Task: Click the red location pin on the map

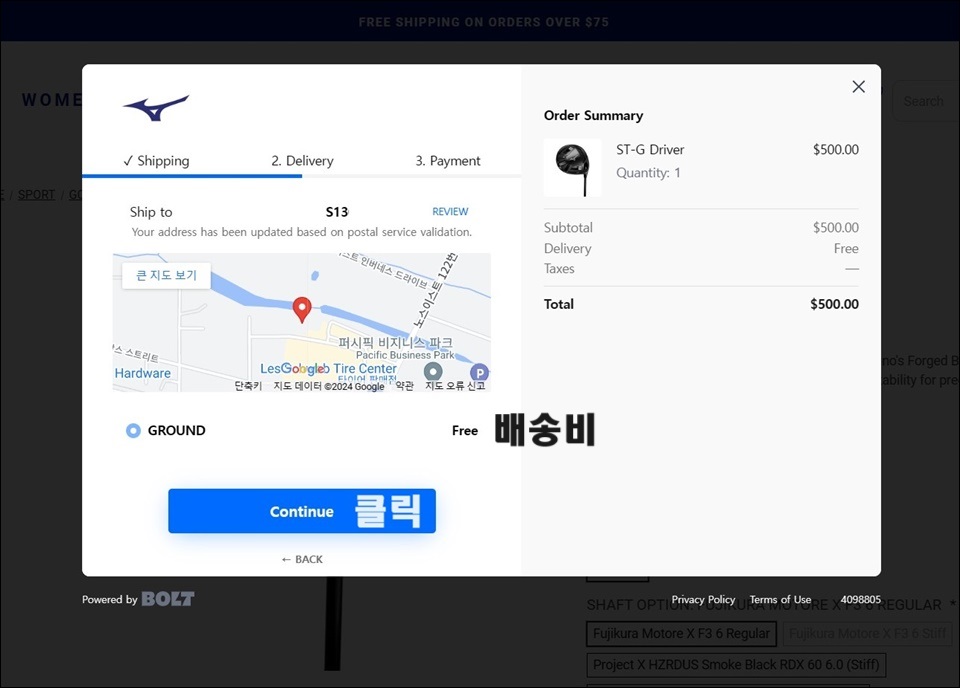Action: coord(302,310)
